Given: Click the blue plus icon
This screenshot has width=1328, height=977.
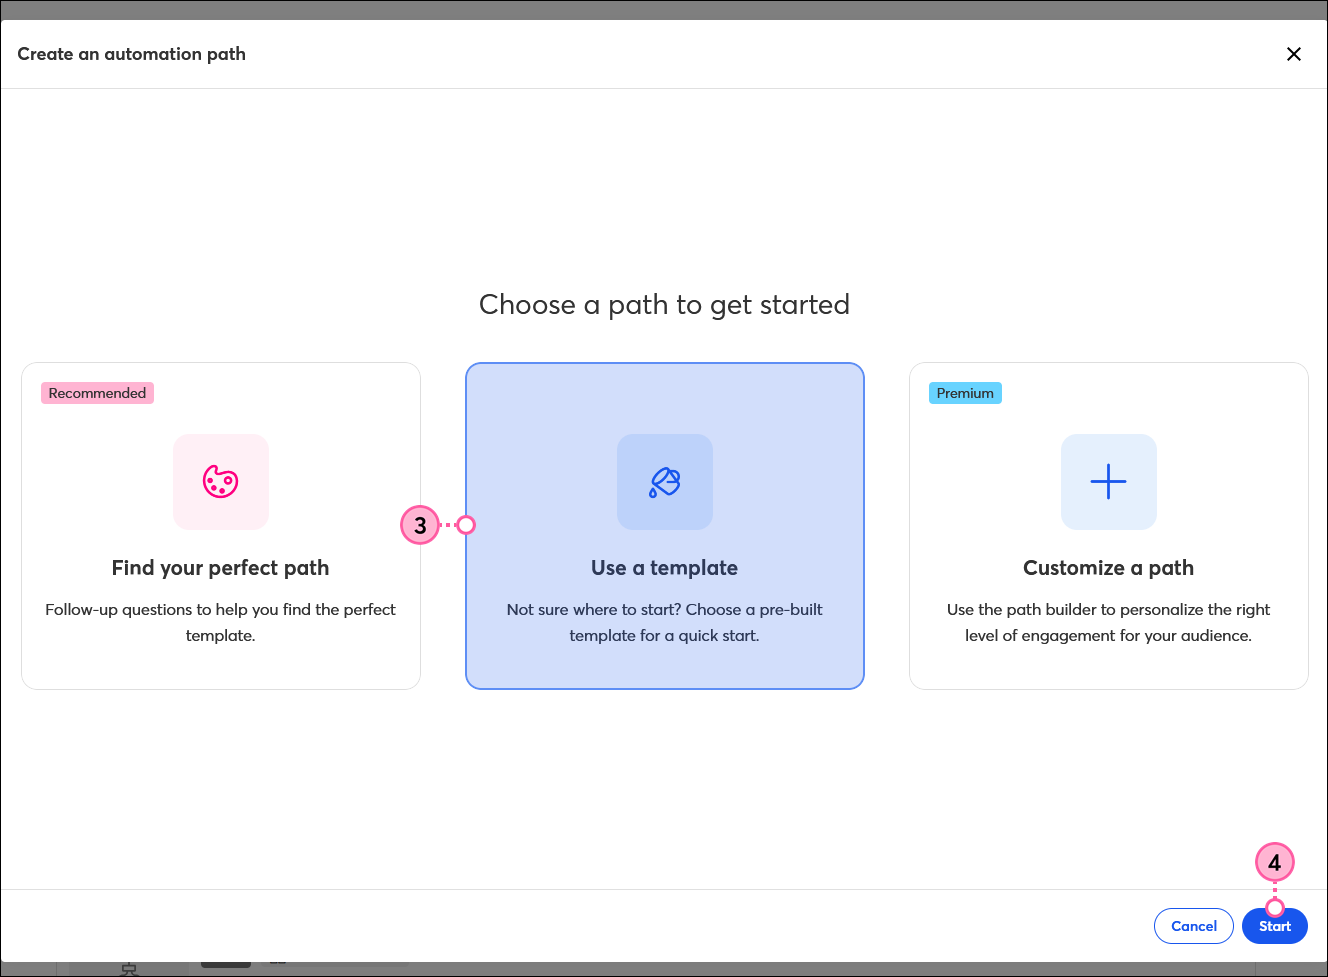Looking at the screenshot, I should pyautogui.click(x=1108, y=482).
